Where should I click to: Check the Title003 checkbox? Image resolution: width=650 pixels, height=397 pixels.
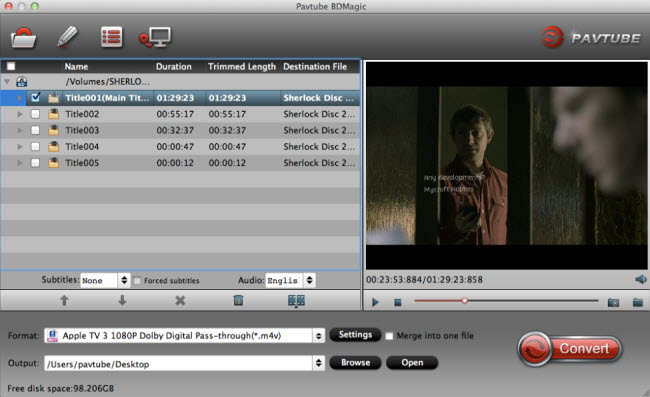[x=35, y=131]
